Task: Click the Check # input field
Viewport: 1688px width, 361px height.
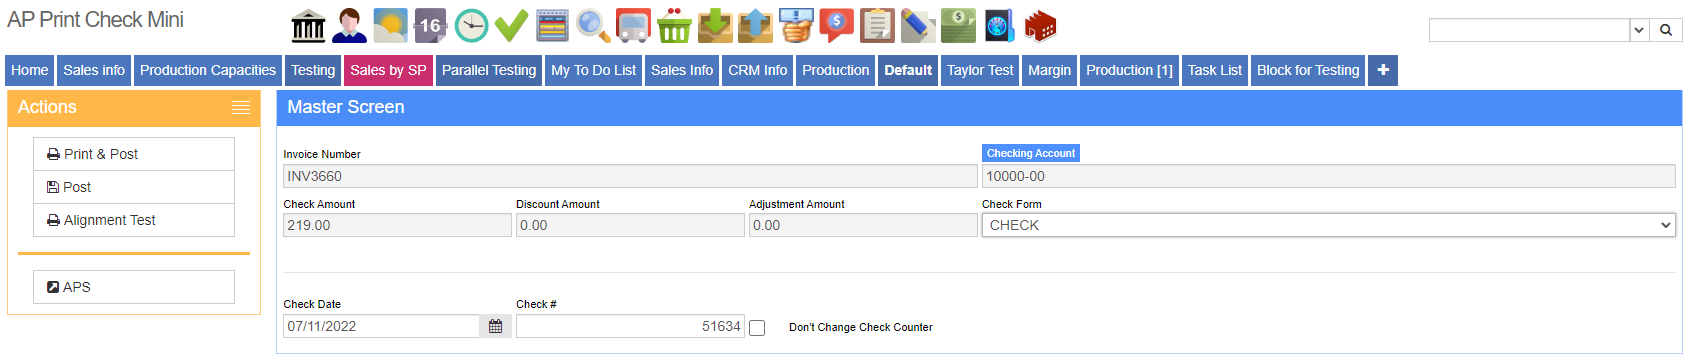Action: 630,326
